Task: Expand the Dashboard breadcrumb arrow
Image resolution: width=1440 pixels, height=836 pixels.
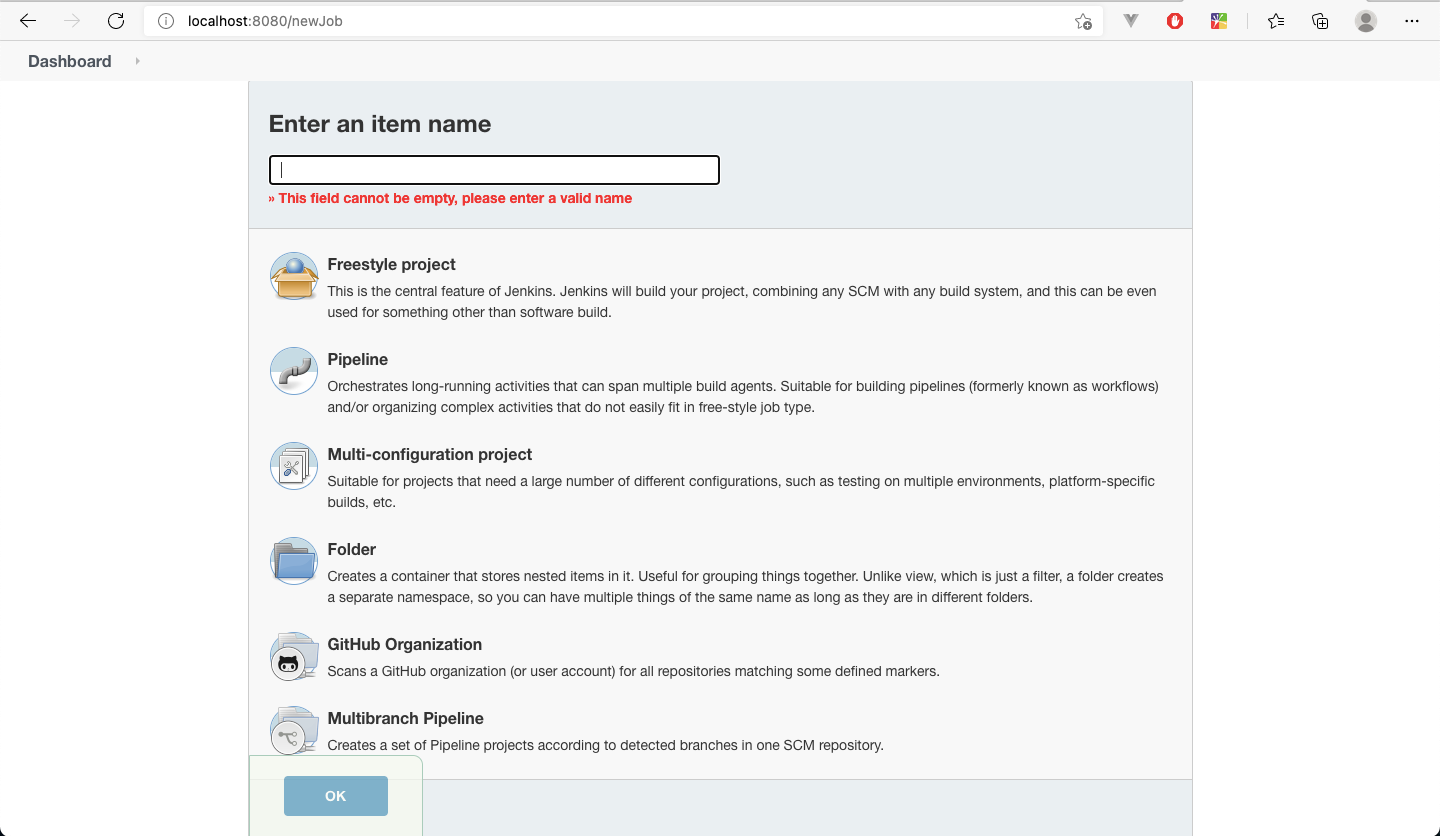Action: coord(137,61)
